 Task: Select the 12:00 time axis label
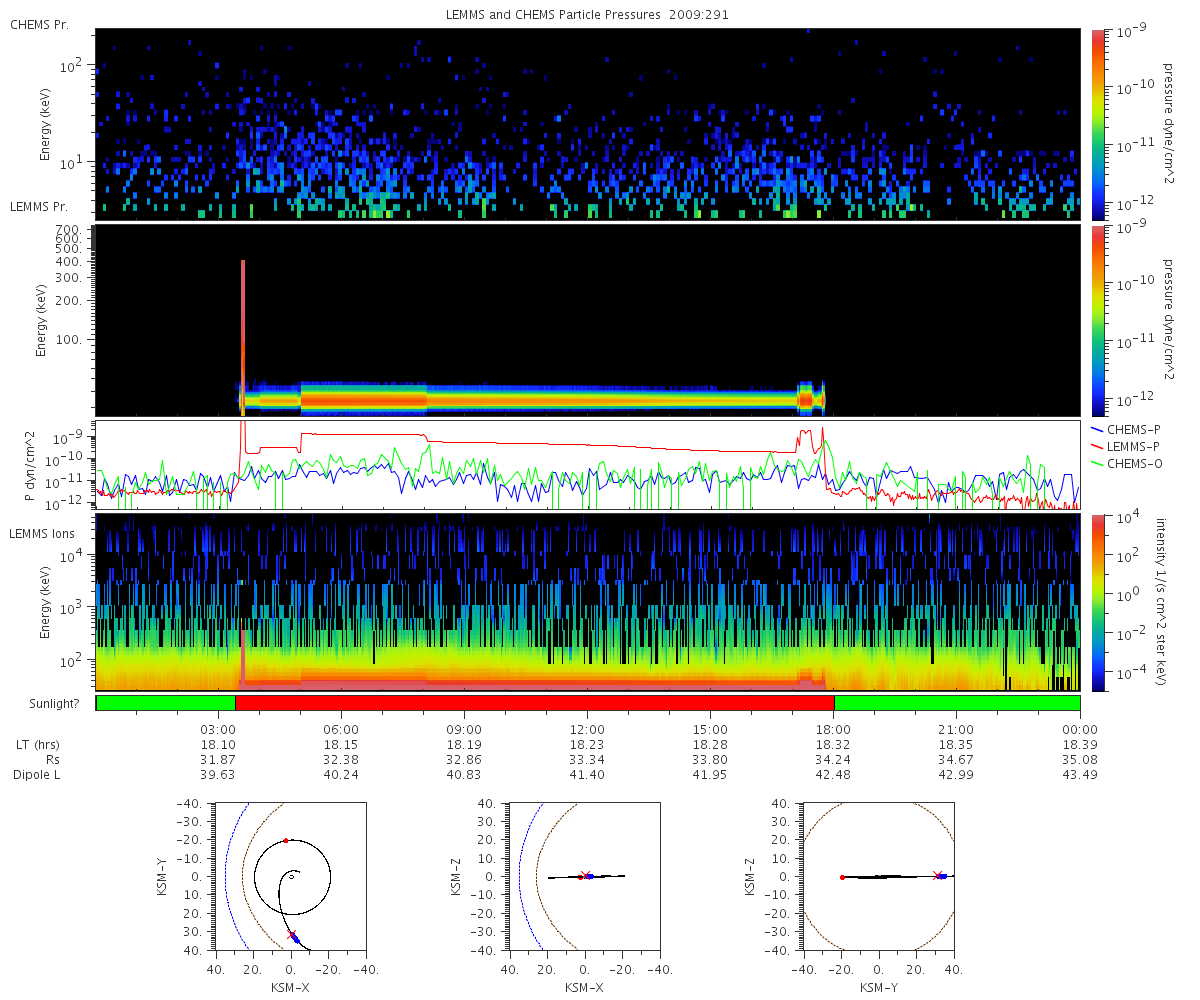[587, 729]
